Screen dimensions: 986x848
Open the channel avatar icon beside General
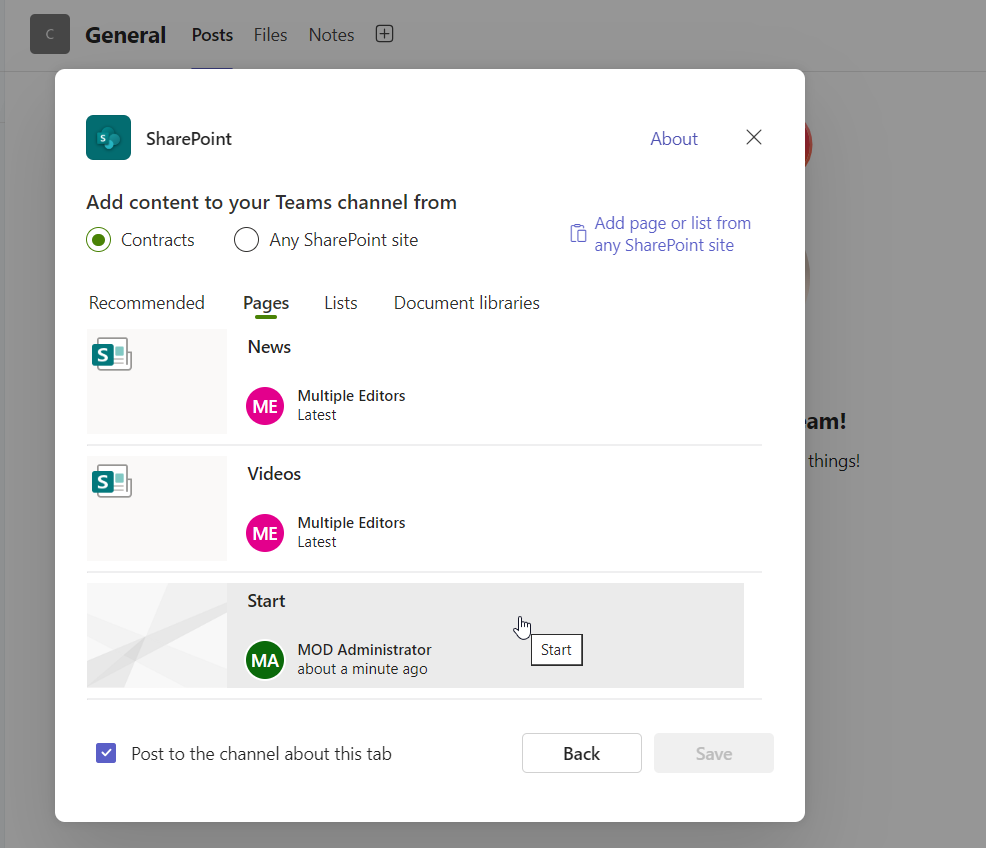[x=49, y=33]
